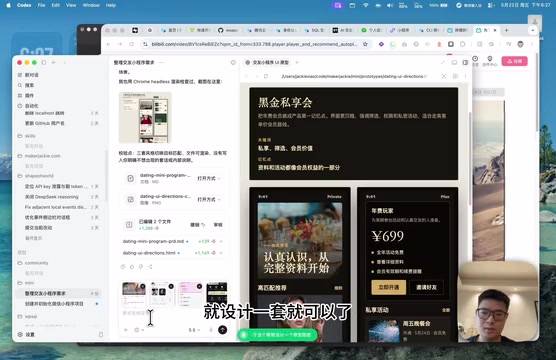Go back in the embedded preview browser
The width and height of the screenshot is (556, 360).
[247, 76]
